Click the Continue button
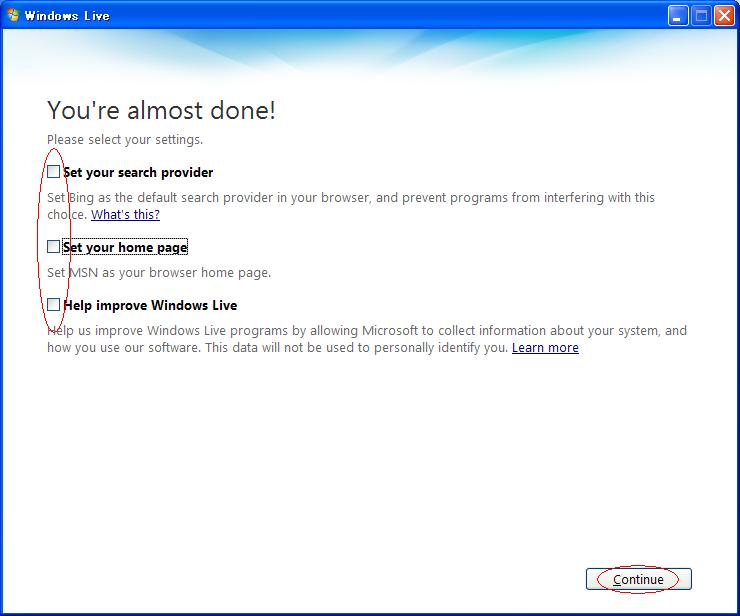This screenshot has width=740, height=616. coord(639,579)
